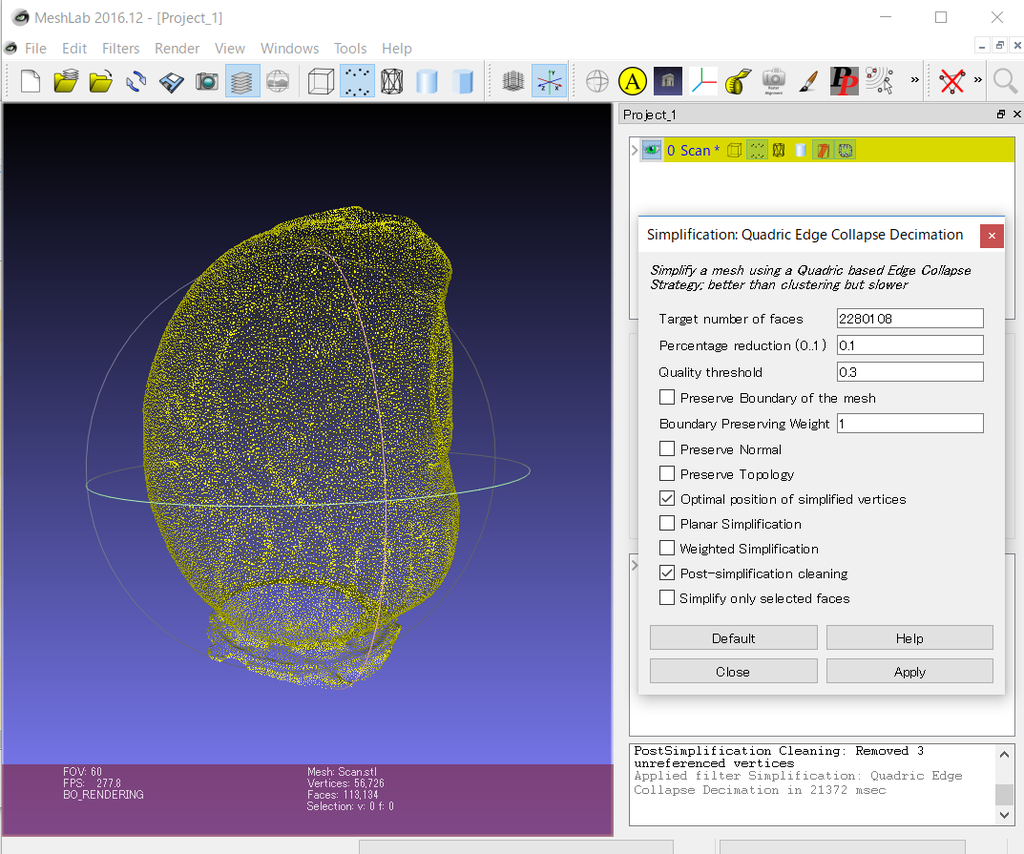Toggle flat Fill rendering cylinder icon
The width and height of the screenshot is (1024, 854).
pyautogui.click(x=462, y=82)
